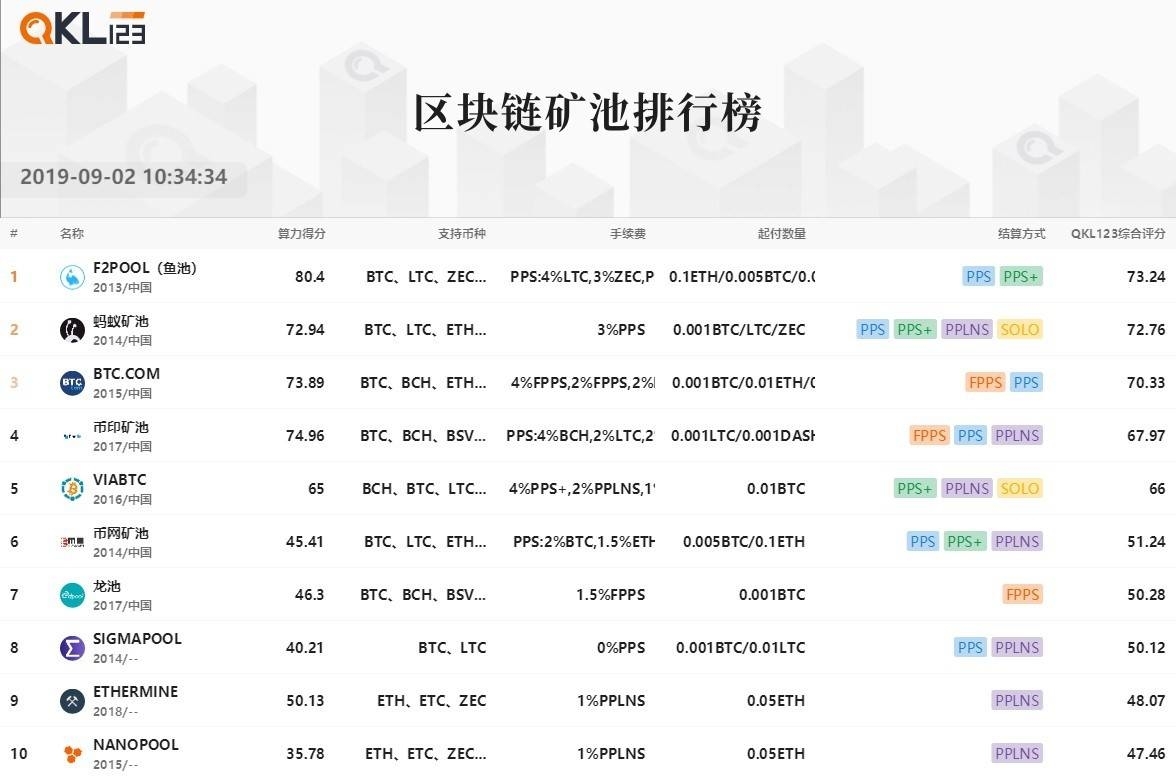The image size is (1176, 776).
Task: Click the ETHERMINE pickaxe logo icon
Action: [72, 701]
